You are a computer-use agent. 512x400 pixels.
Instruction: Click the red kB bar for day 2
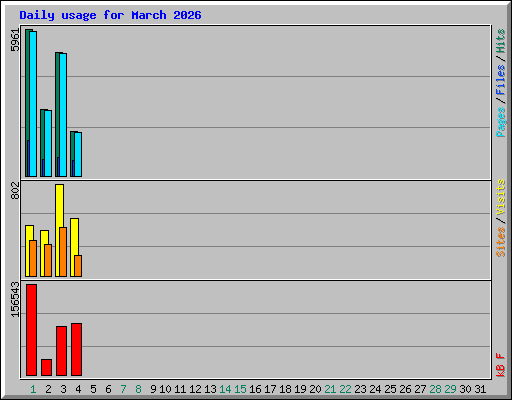46,367
